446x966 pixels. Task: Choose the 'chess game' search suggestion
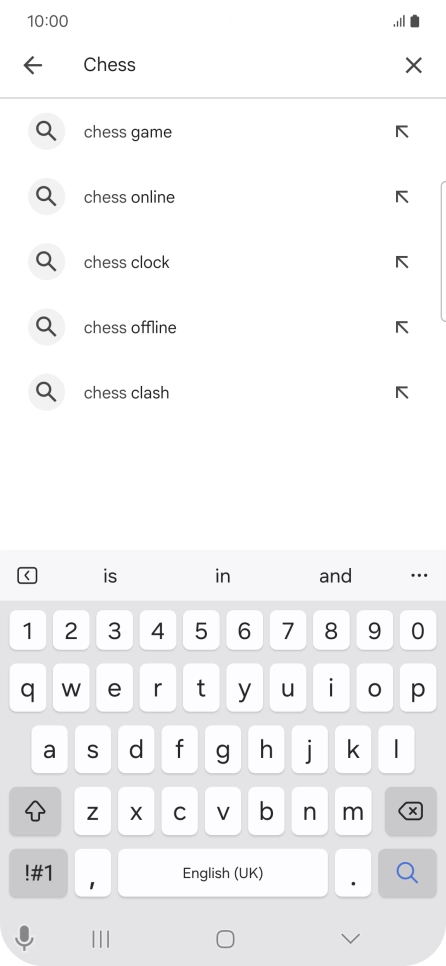[223, 131]
